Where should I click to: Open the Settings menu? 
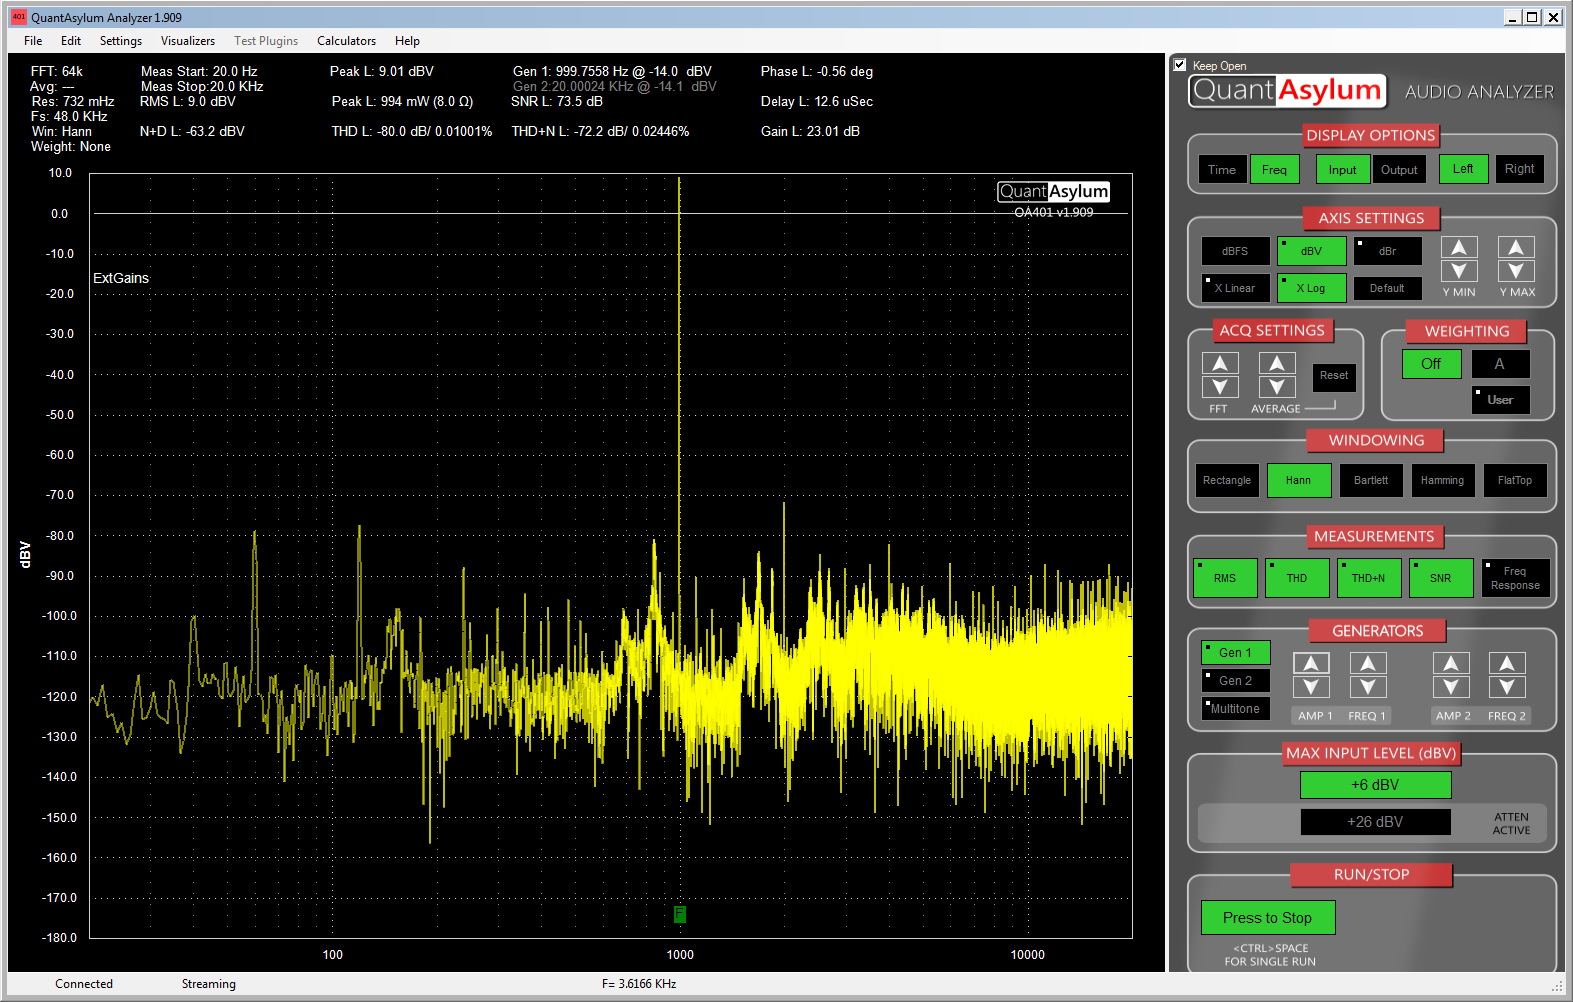point(121,41)
